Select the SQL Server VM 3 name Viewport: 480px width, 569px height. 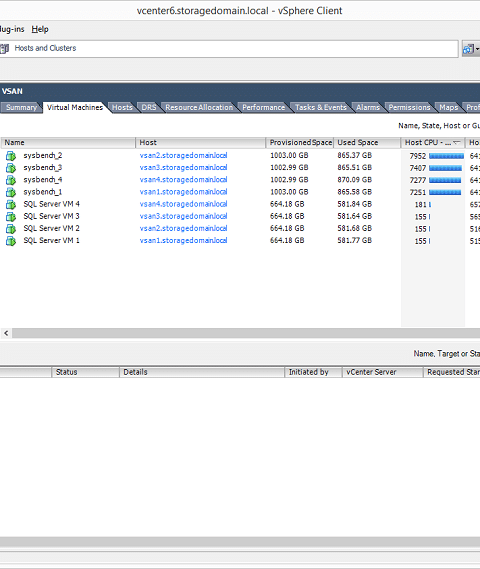52,216
